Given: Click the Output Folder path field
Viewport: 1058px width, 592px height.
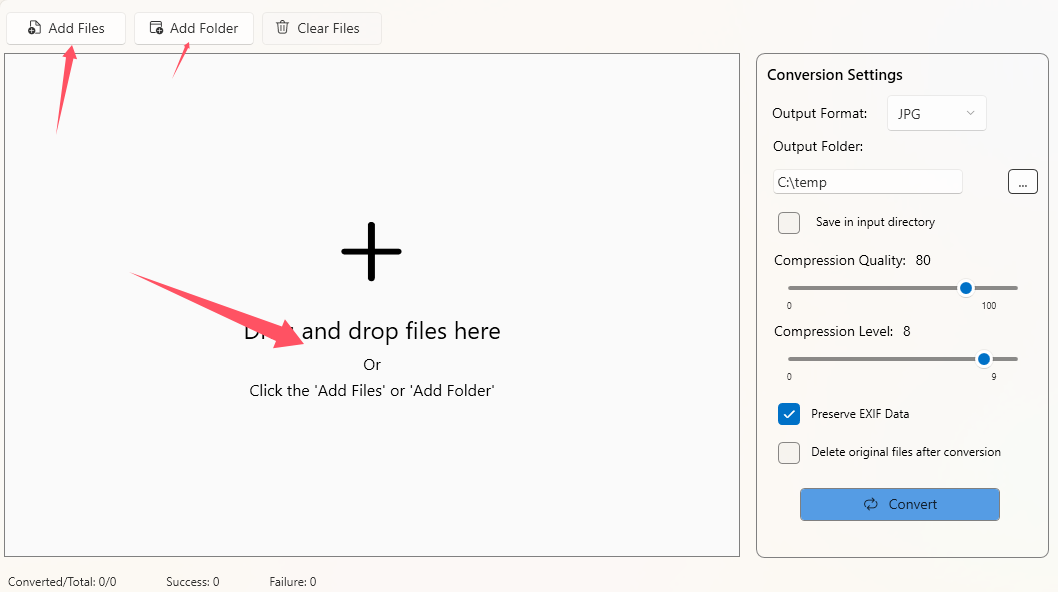Looking at the screenshot, I should (867, 182).
